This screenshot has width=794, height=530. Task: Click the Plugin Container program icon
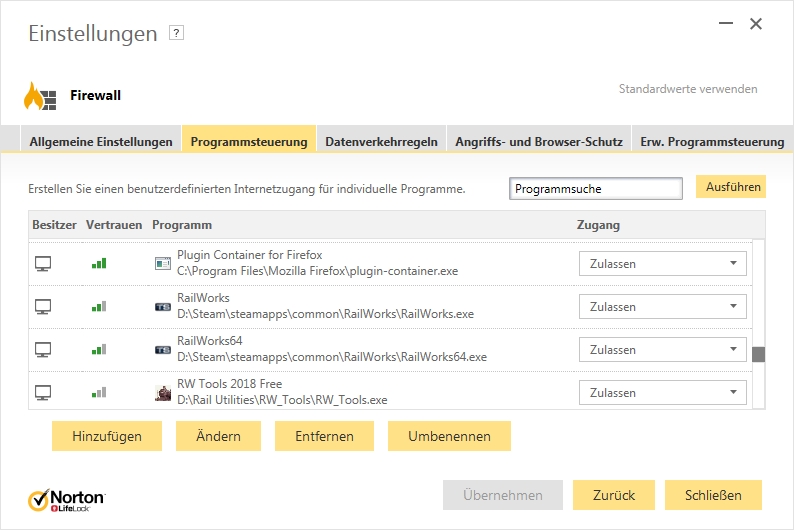pyautogui.click(x=163, y=264)
